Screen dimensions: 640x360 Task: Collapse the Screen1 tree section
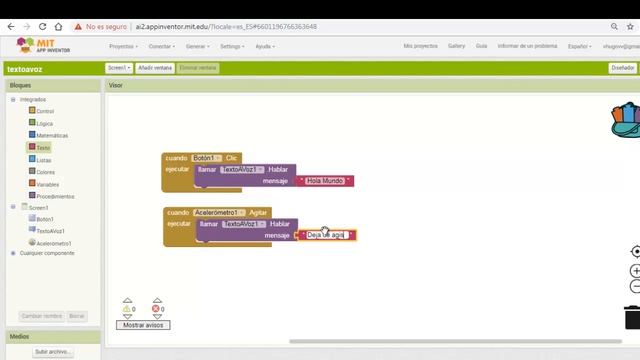pyautogui.click(x=13, y=207)
